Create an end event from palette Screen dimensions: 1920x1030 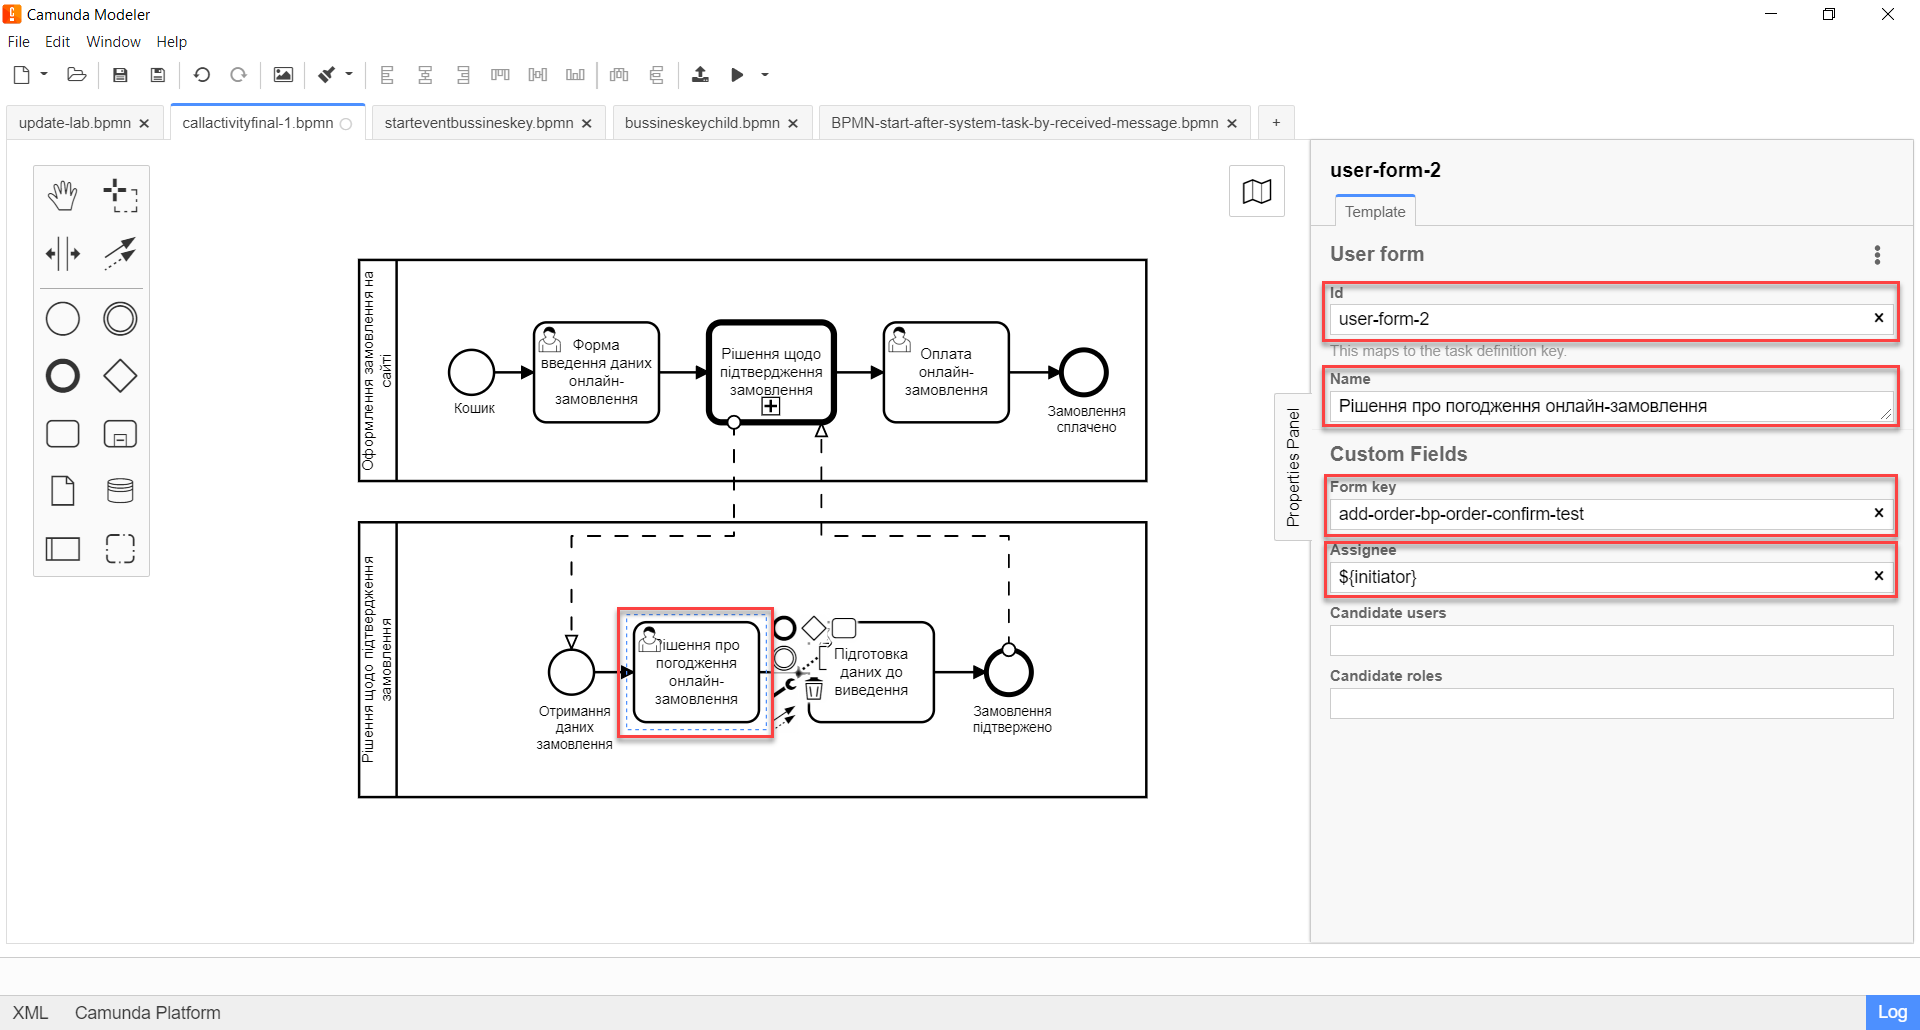[63, 376]
